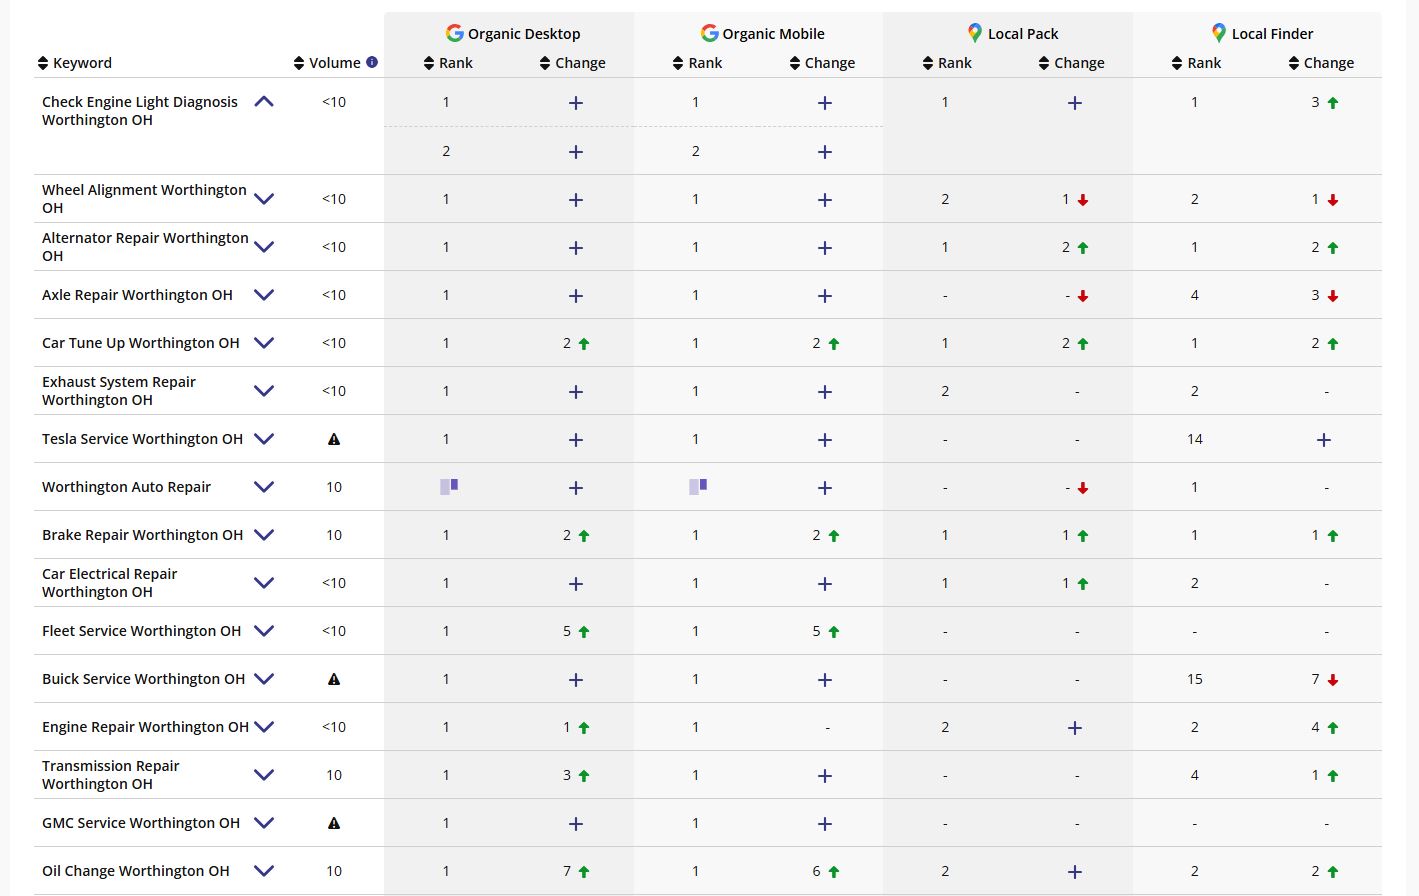Expand Wheel Alignment Worthington OH row

(264, 199)
